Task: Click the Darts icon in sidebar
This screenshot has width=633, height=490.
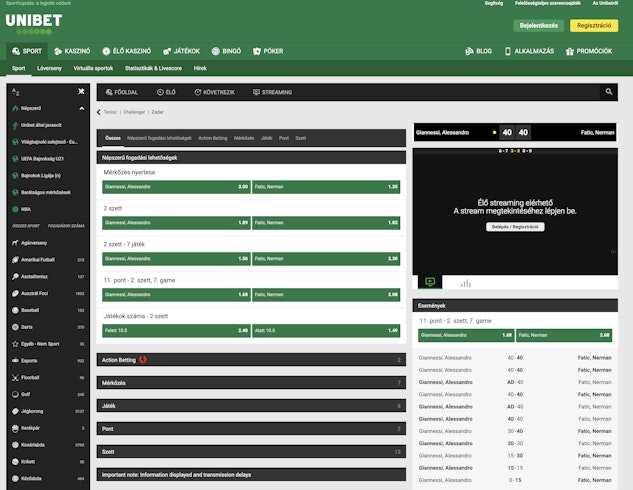Action: [x=15, y=327]
